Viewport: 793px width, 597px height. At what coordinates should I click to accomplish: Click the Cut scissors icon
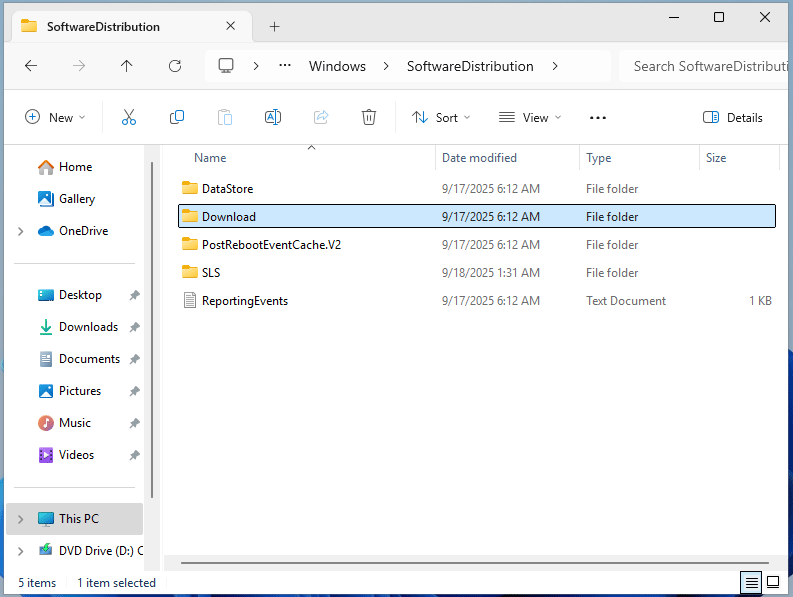[x=128, y=117]
